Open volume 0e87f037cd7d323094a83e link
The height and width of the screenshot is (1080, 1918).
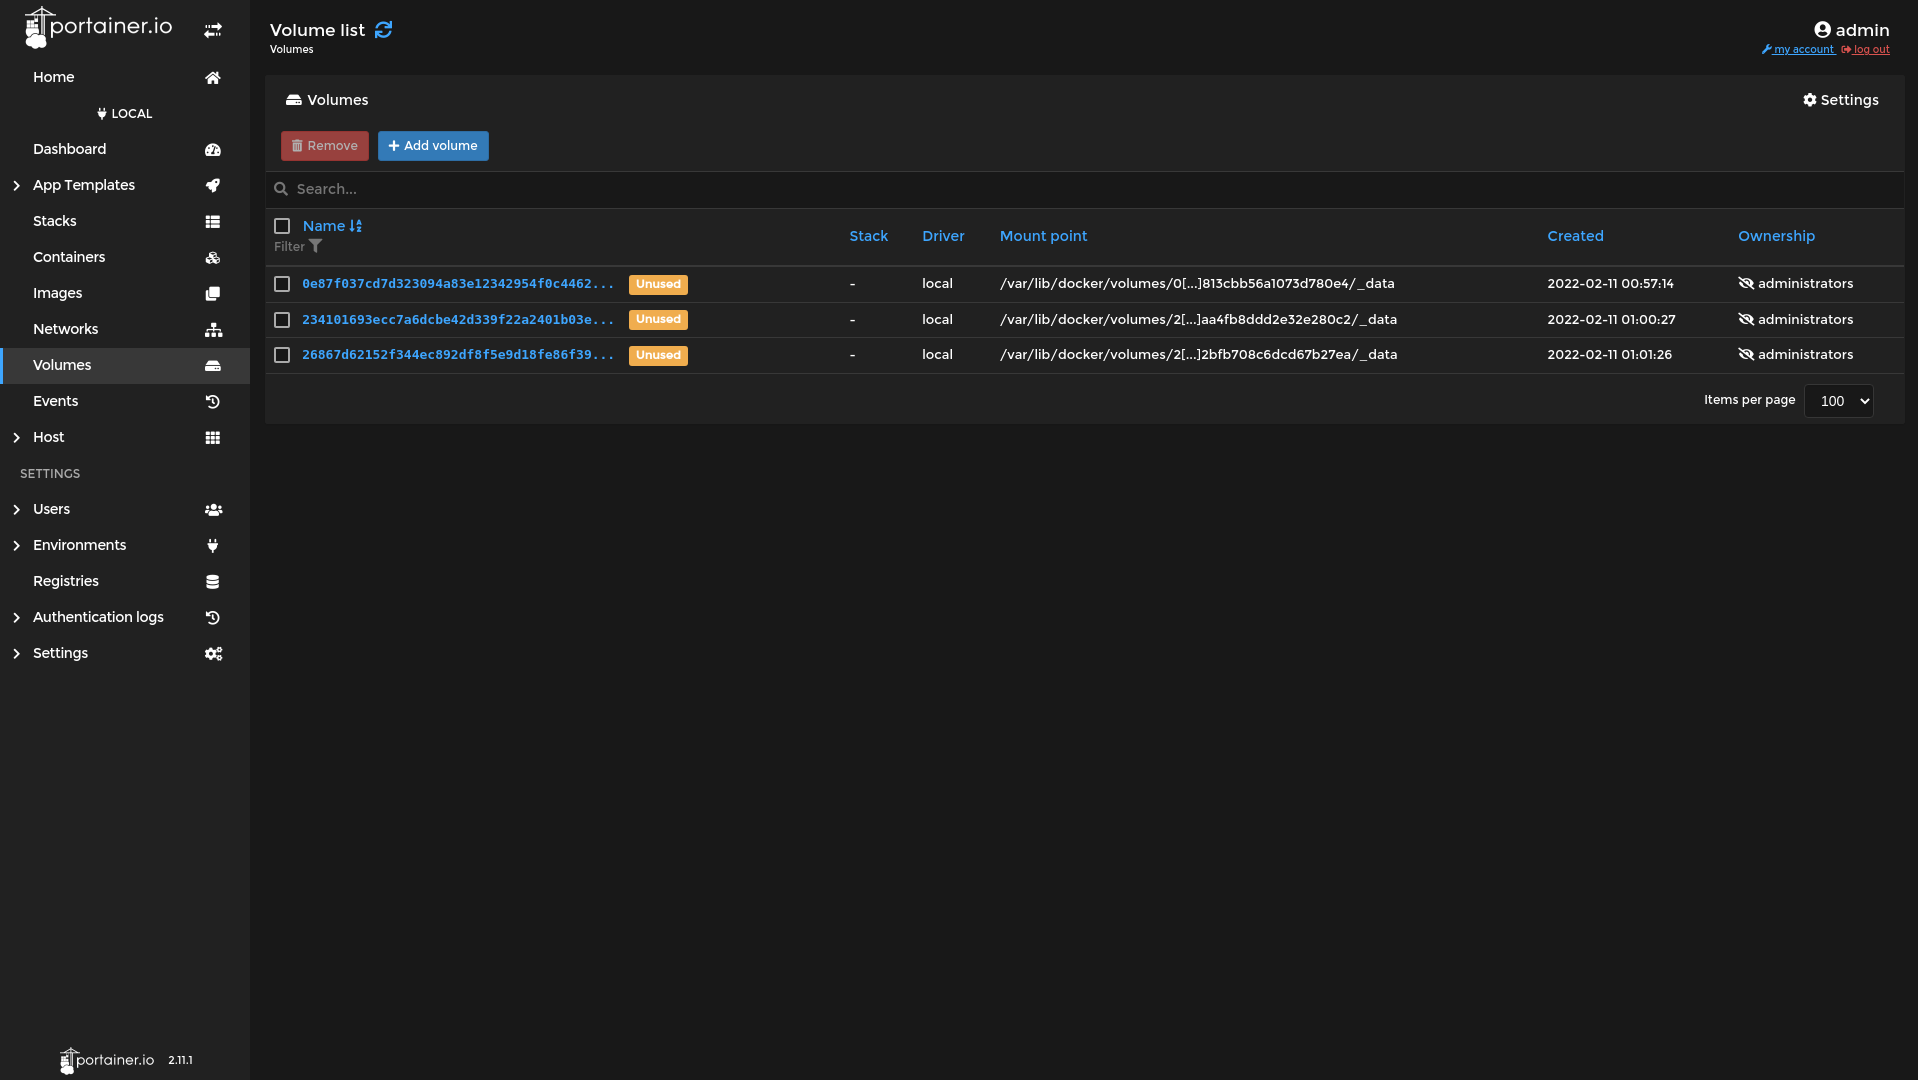click(458, 284)
